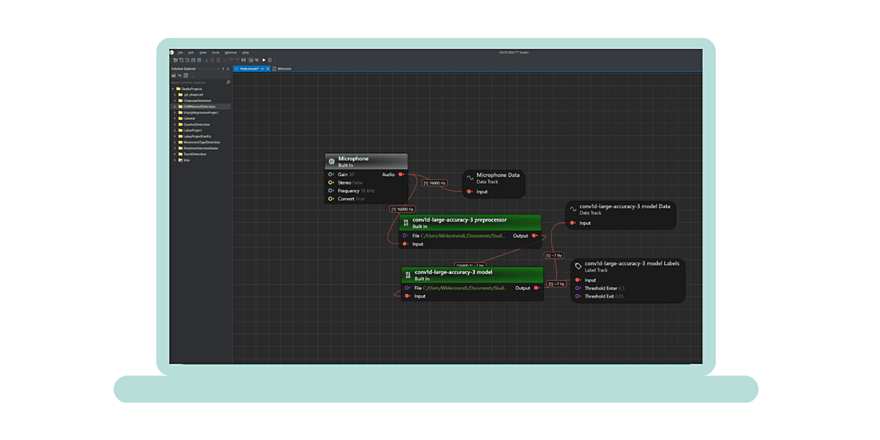The image size is (880, 440).
Task: Click the Microphone Audio output port
Action: click(x=401, y=175)
